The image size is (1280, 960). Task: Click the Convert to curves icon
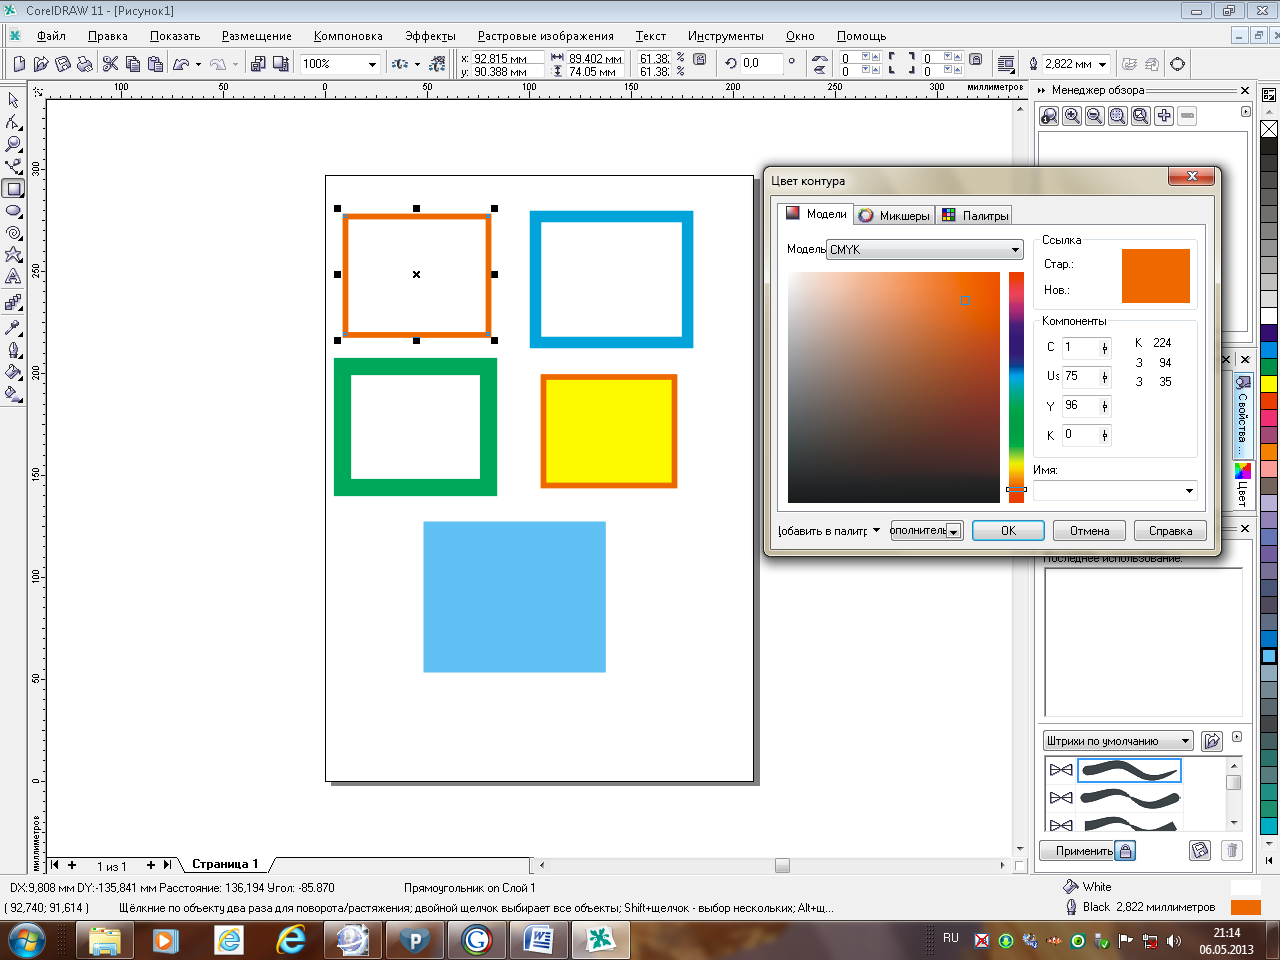[1178, 64]
